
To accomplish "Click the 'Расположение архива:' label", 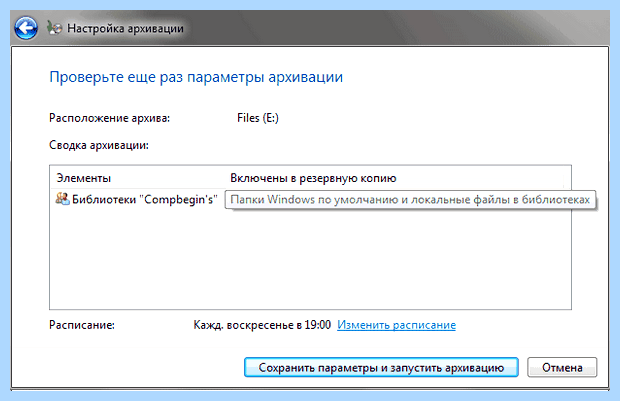I will point(110,118).
